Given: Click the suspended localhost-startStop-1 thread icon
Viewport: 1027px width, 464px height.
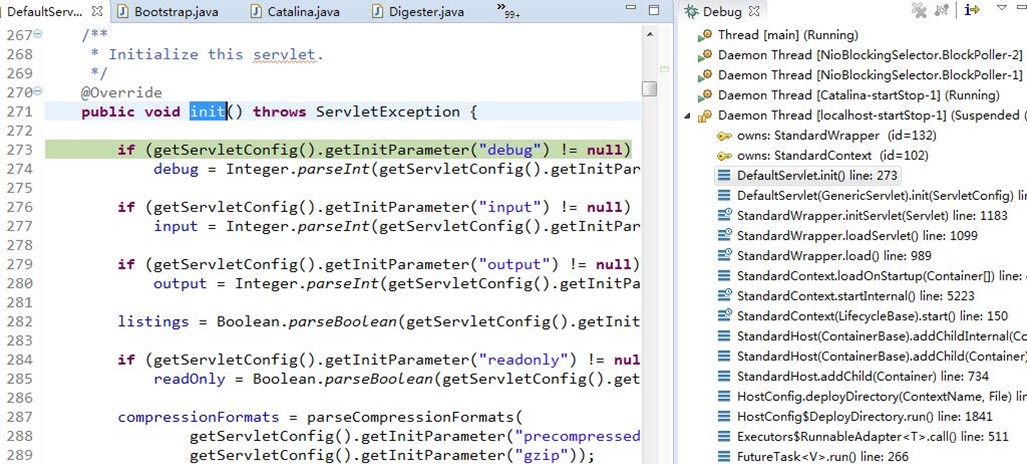Looking at the screenshot, I should click(x=705, y=116).
